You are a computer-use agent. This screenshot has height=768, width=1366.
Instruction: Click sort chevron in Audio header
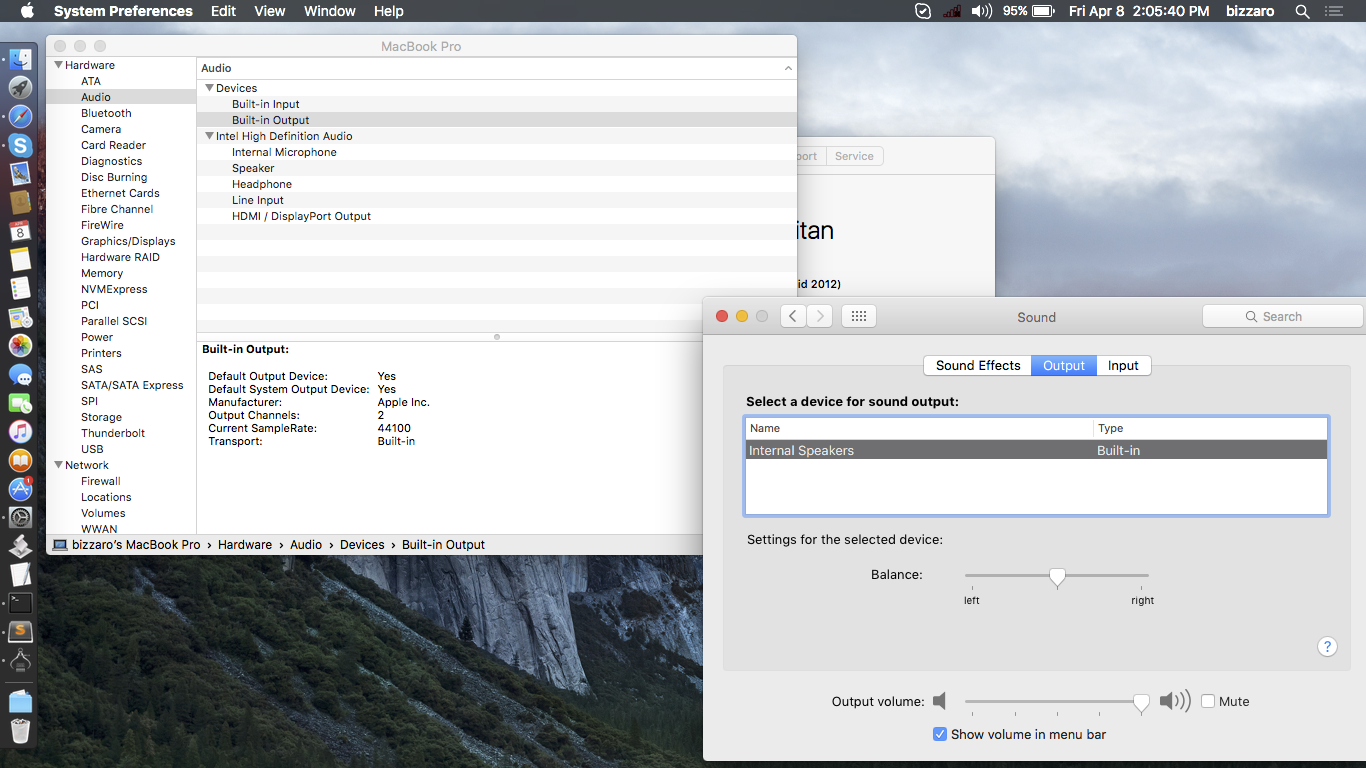pos(788,68)
